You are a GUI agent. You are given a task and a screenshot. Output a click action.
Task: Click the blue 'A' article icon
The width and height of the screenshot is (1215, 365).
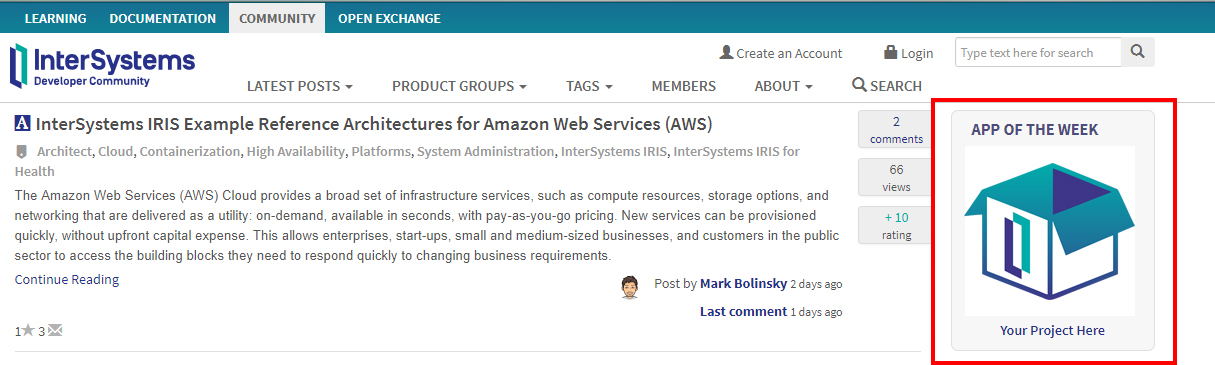coord(23,124)
